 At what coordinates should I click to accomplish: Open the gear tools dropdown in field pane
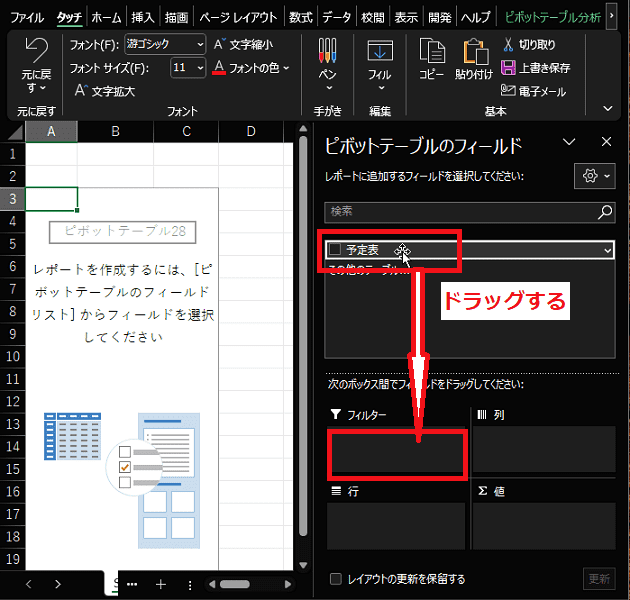coord(594,176)
